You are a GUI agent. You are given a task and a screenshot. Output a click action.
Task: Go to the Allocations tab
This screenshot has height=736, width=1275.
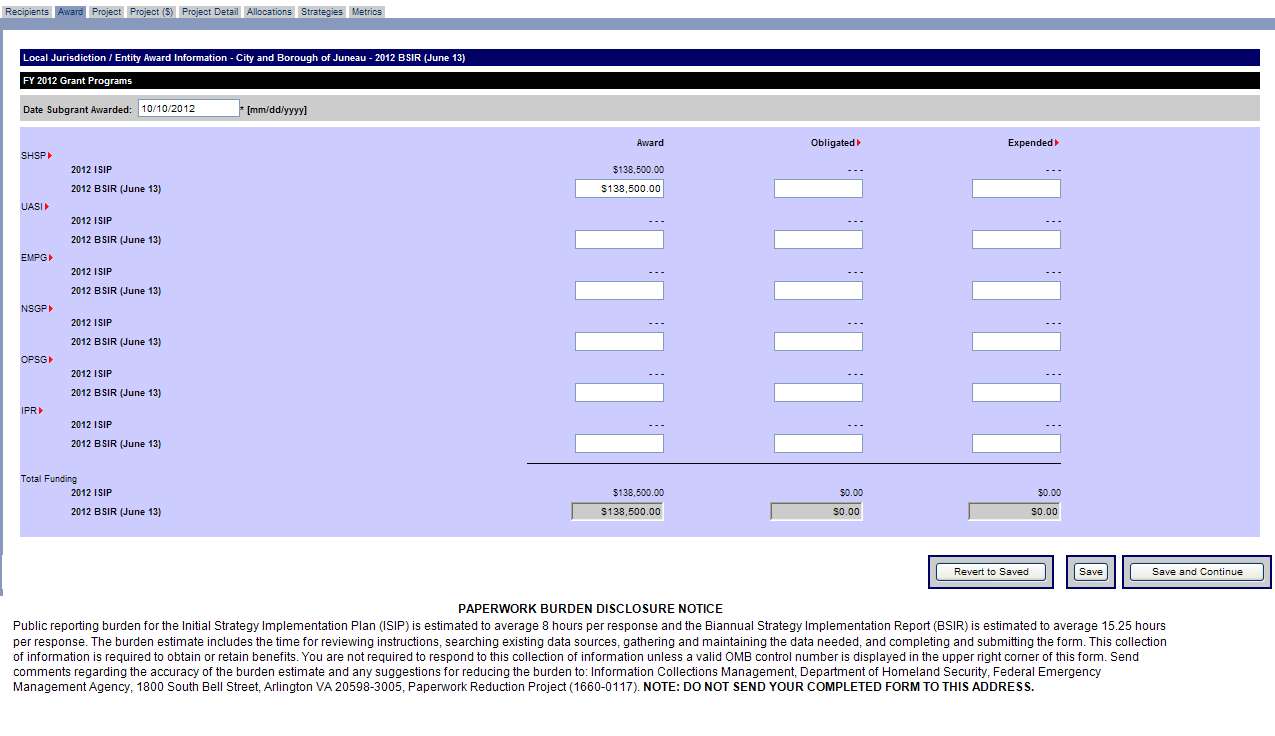point(269,12)
